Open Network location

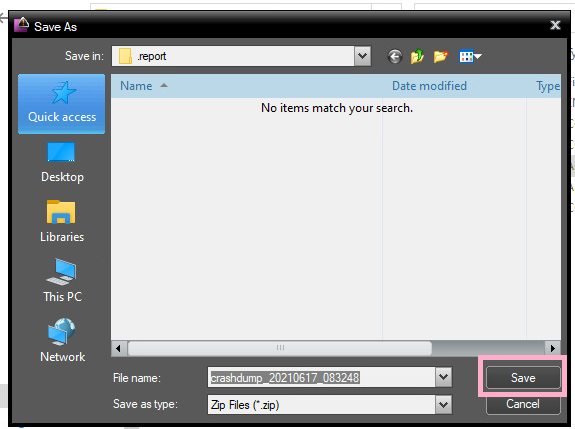click(x=62, y=341)
